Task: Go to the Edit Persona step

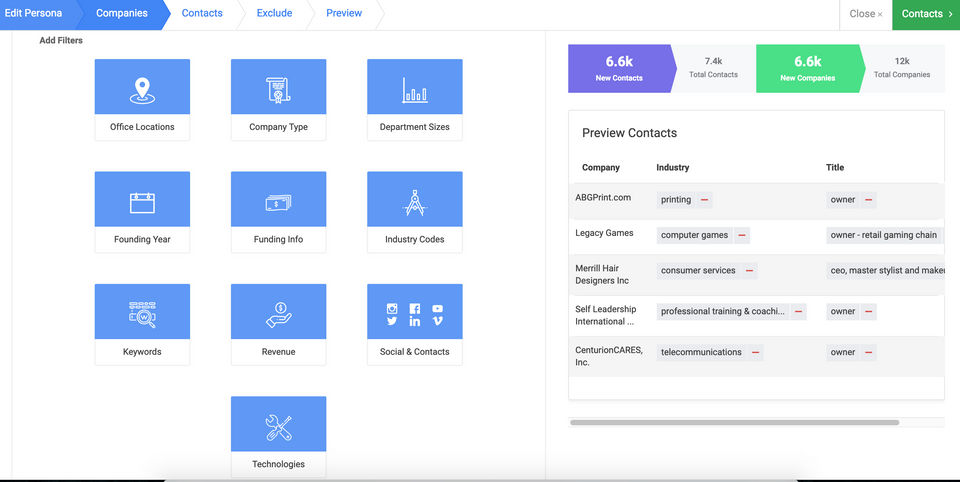Action: tap(36, 13)
